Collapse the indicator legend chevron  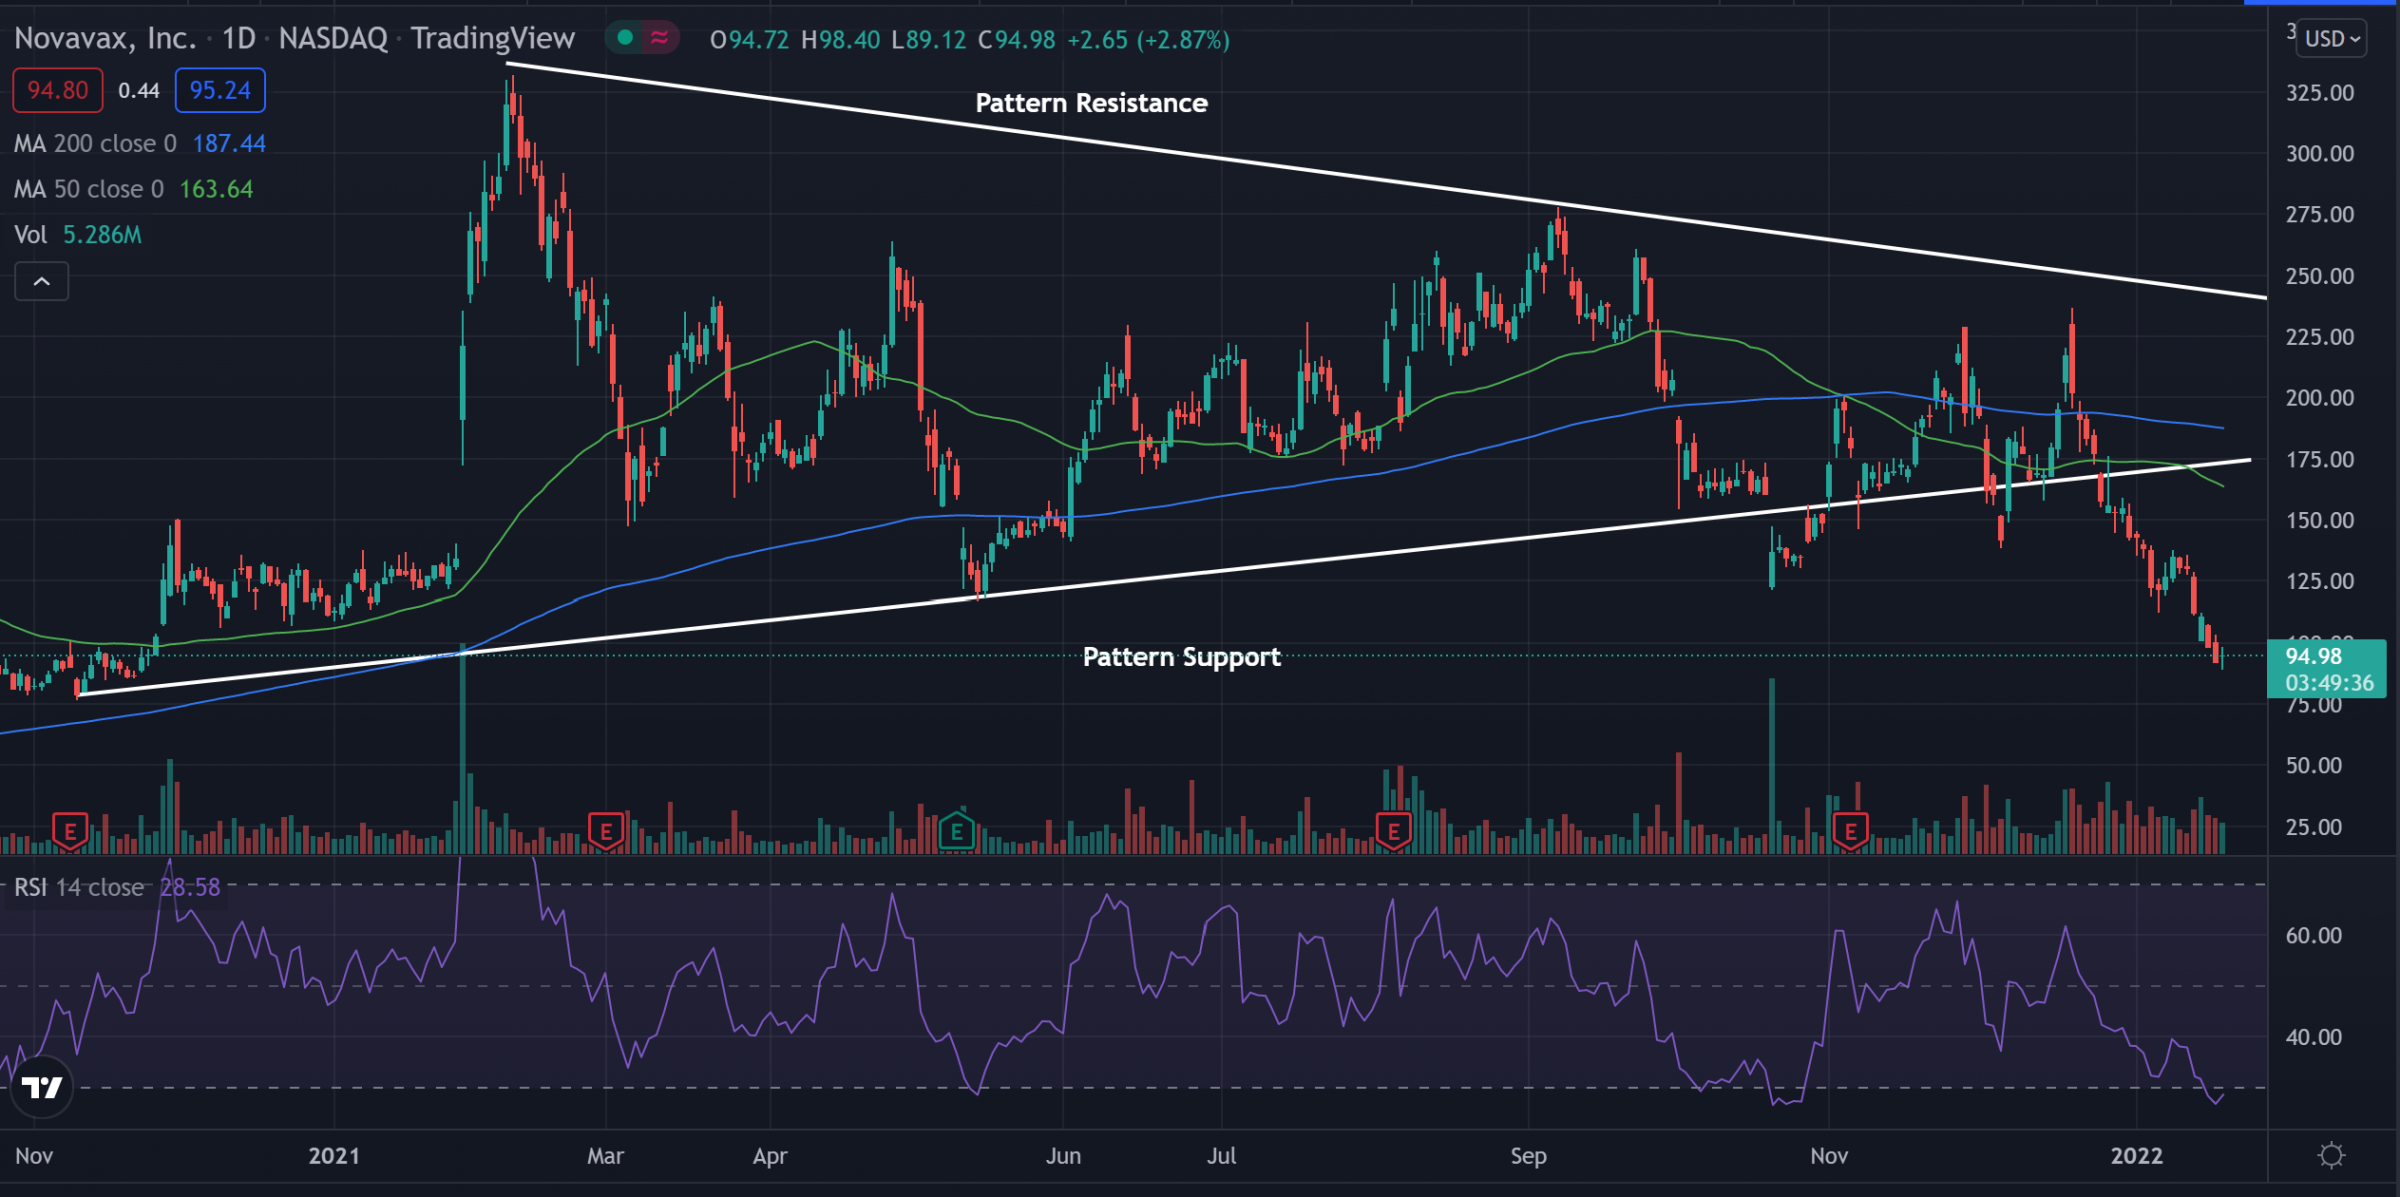pyautogui.click(x=41, y=282)
